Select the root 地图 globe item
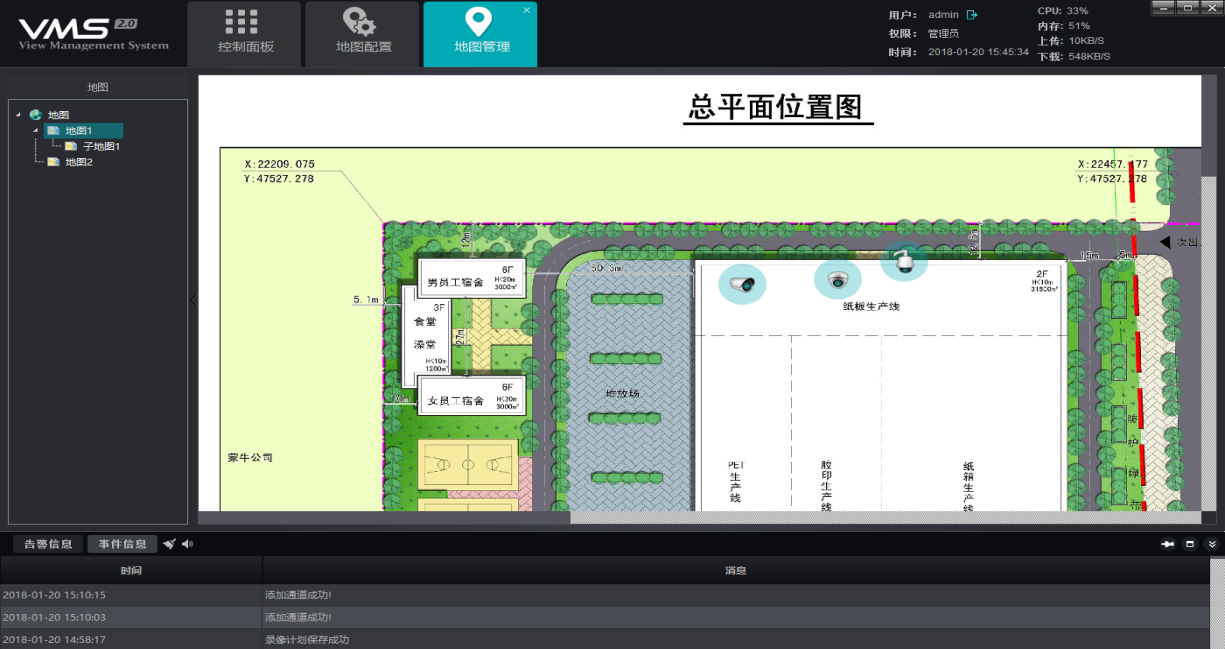This screenshot has height=649, width=1225. 49,115
